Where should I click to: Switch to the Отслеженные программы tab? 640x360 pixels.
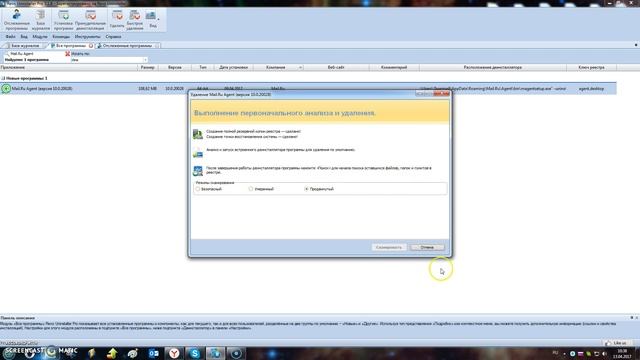click(x=127, y=46)
